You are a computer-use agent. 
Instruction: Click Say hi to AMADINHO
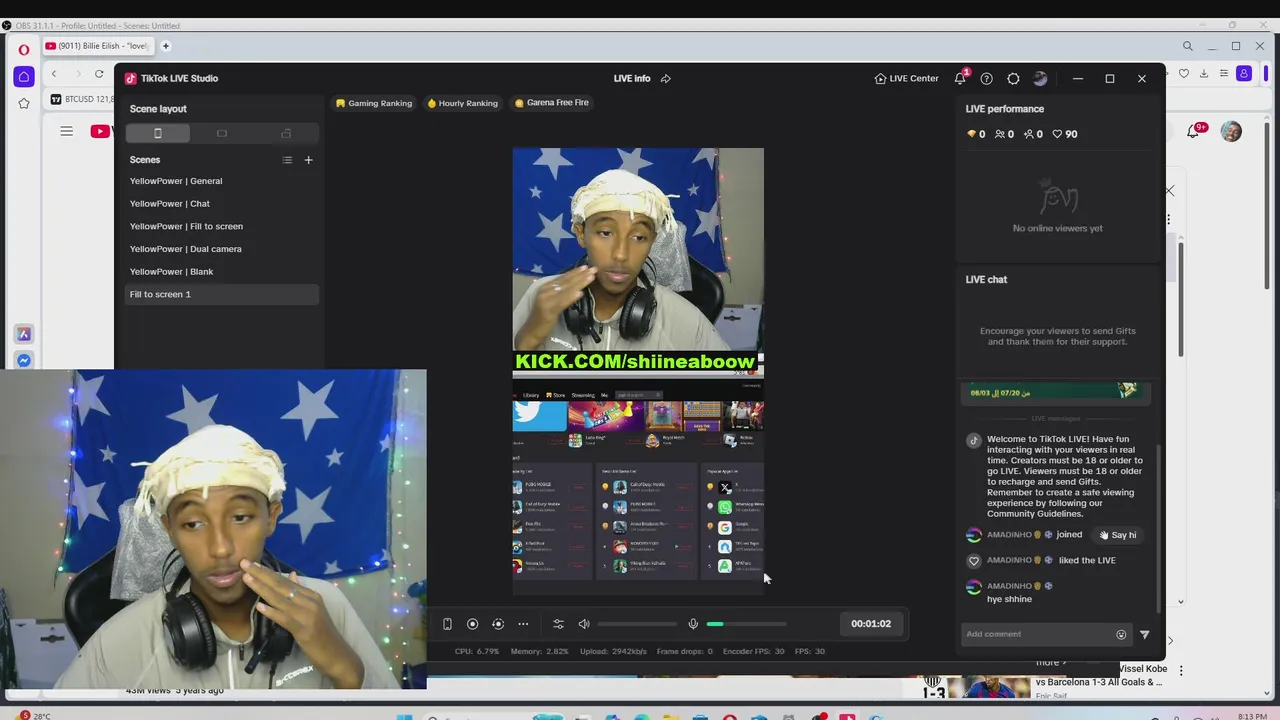click(1117, 535)
